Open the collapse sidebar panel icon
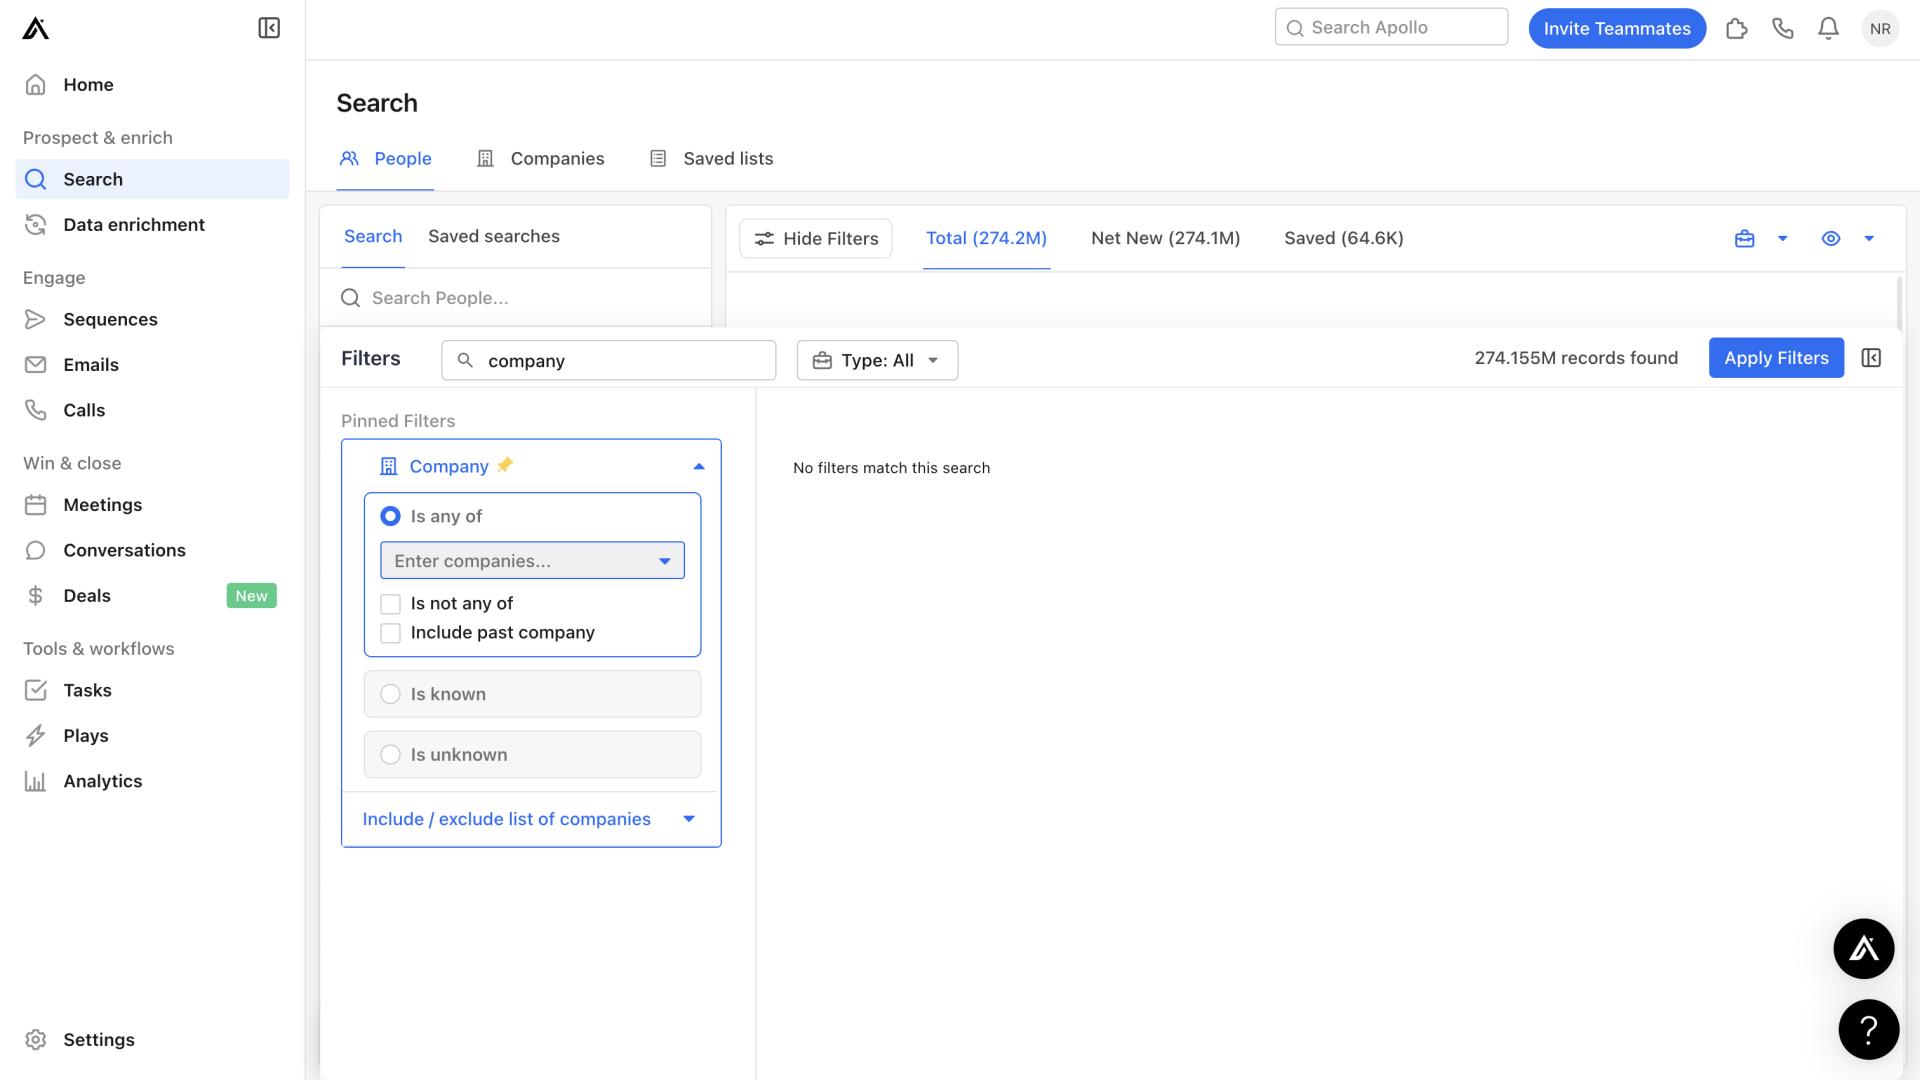 (269, 28)
